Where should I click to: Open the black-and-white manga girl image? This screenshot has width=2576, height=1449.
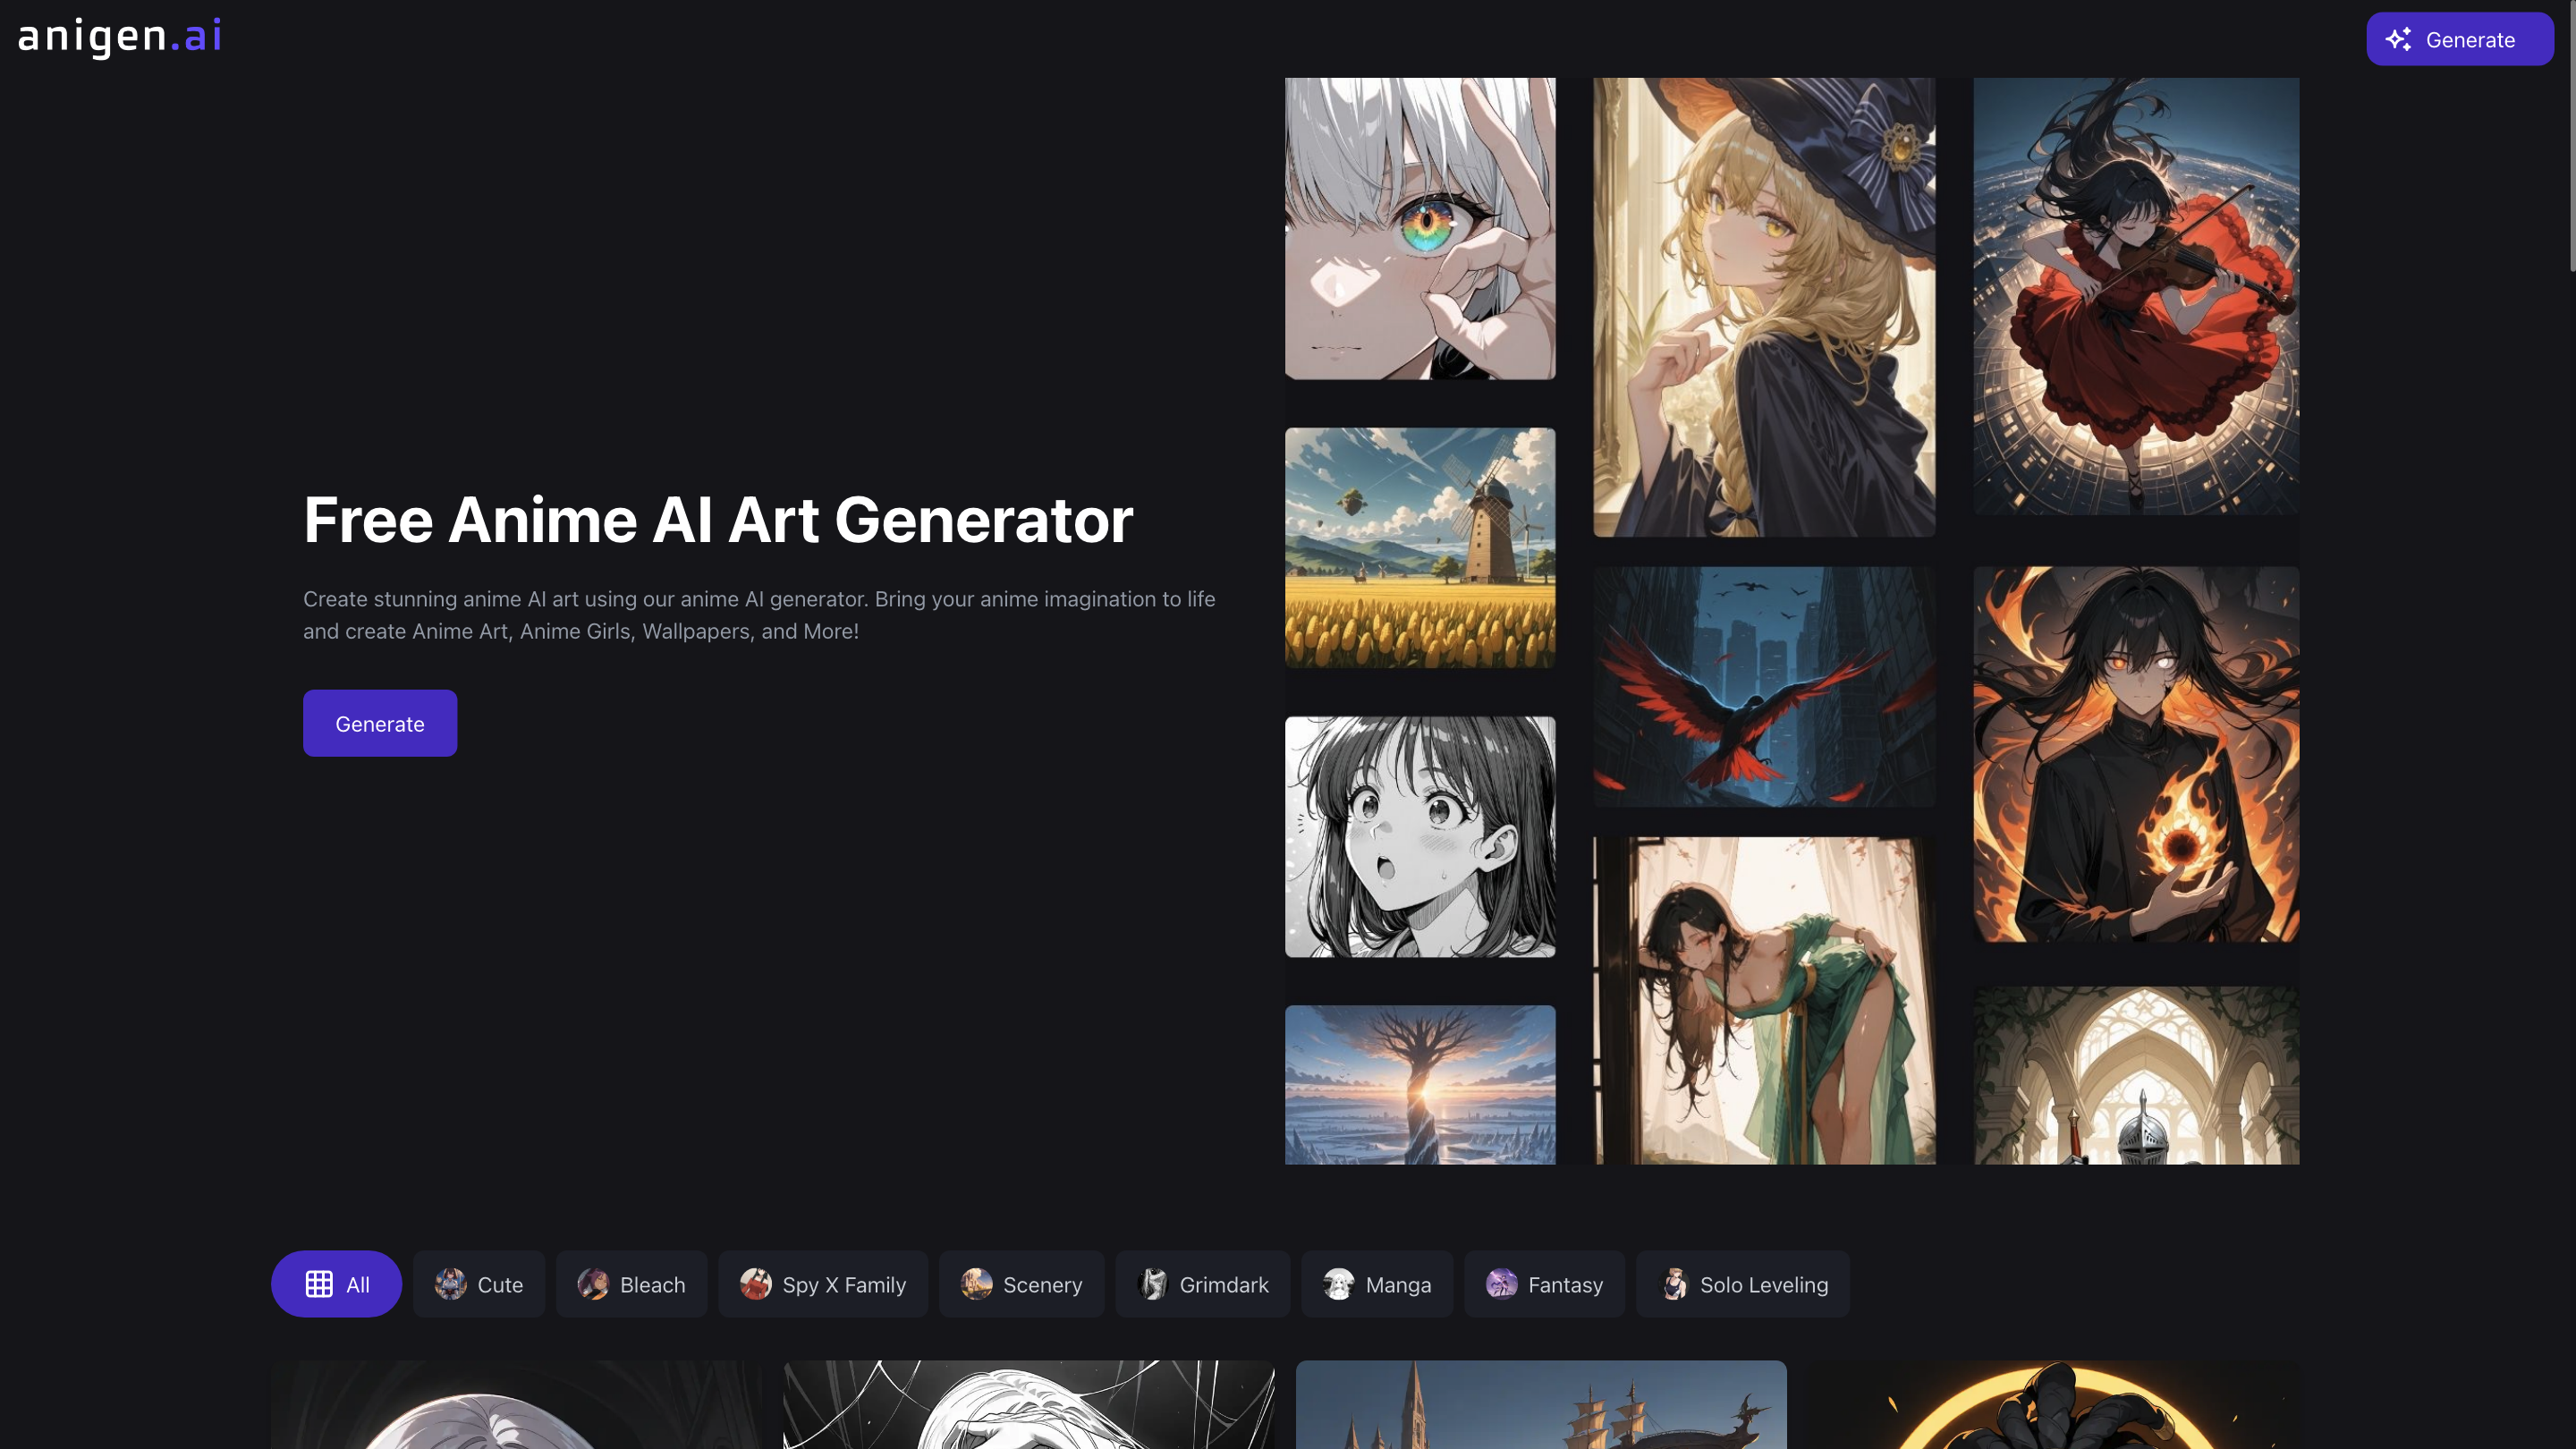[x=1420, y=836]
